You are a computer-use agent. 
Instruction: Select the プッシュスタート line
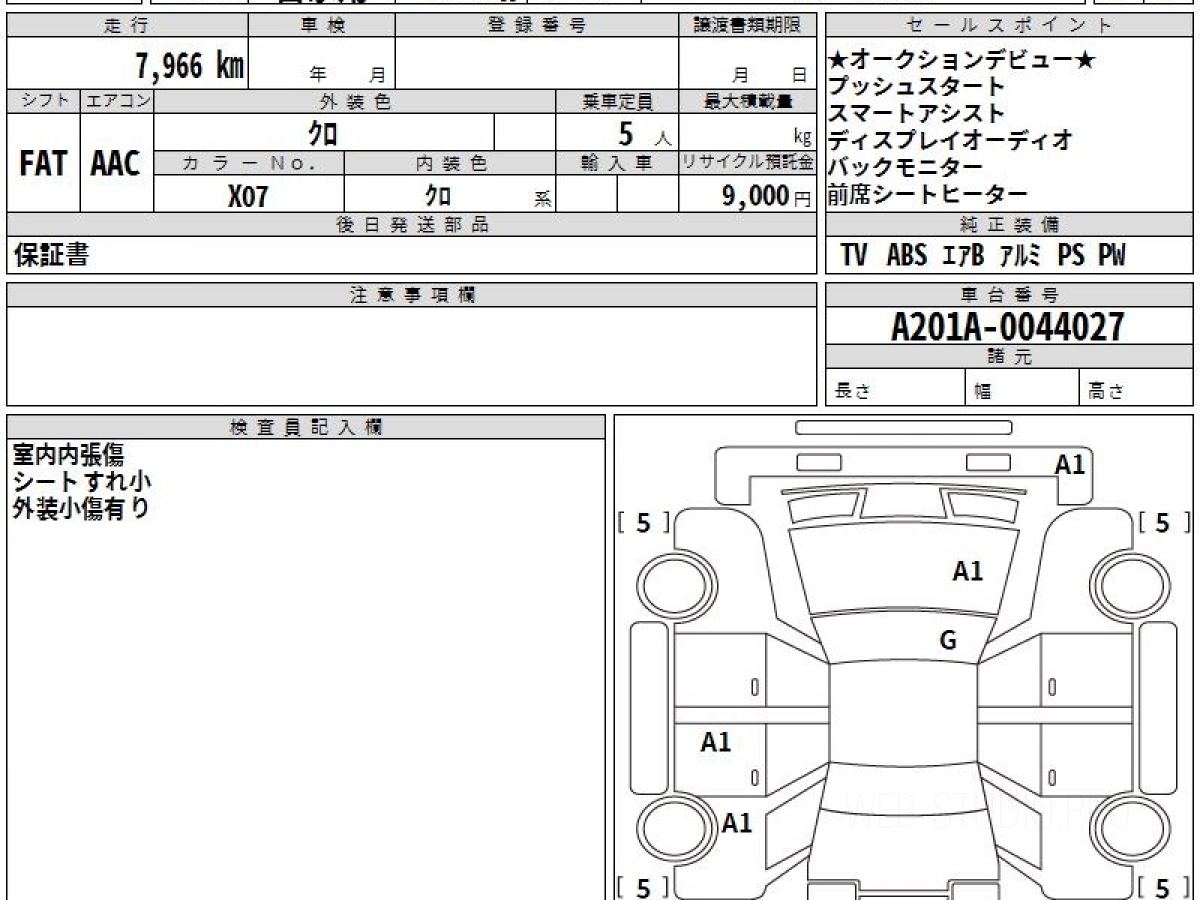click(916, 88)
